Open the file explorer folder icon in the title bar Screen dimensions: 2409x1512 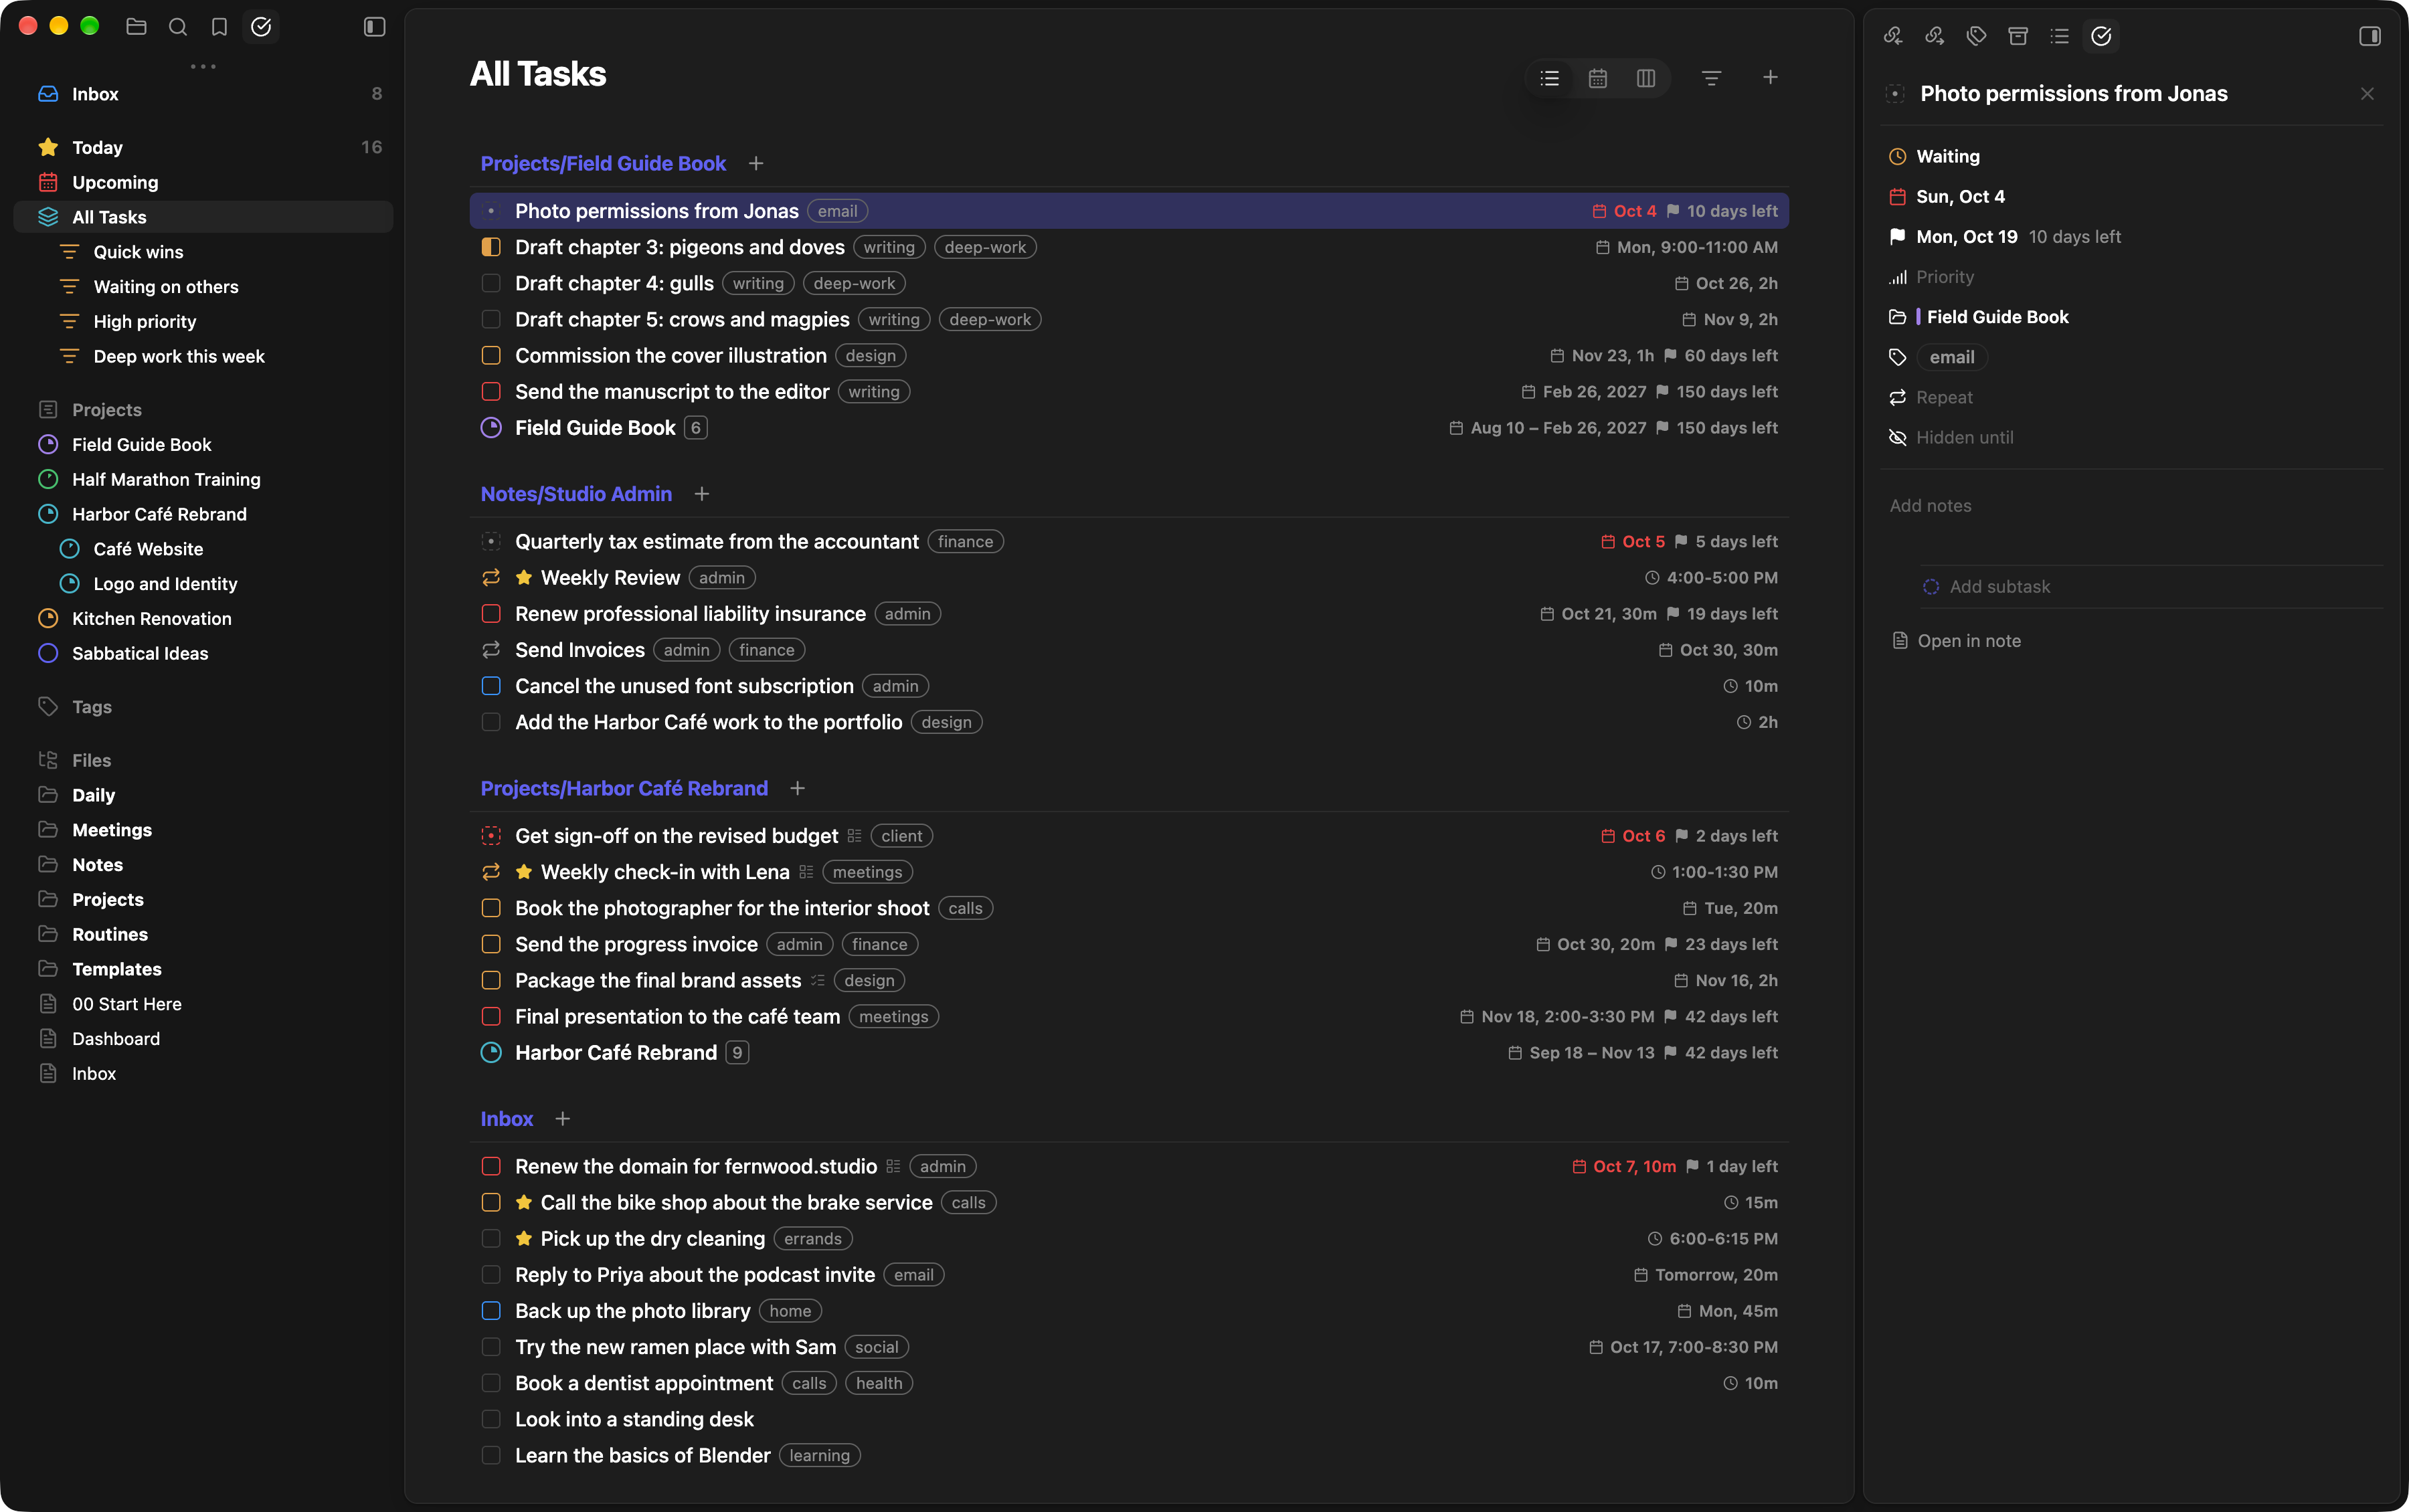[136, 27]
